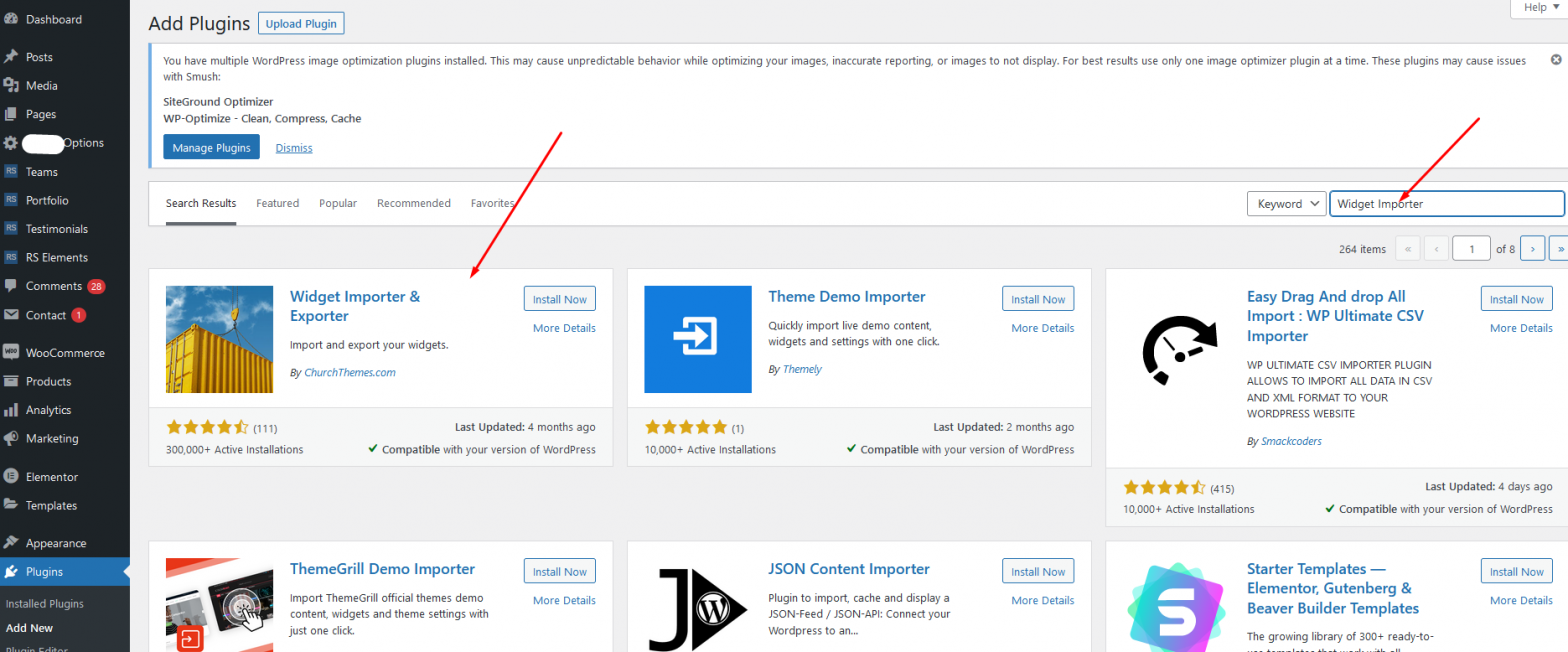Open Add New plugins submenu item
The image size is (1568, 652).
[29, 628]
